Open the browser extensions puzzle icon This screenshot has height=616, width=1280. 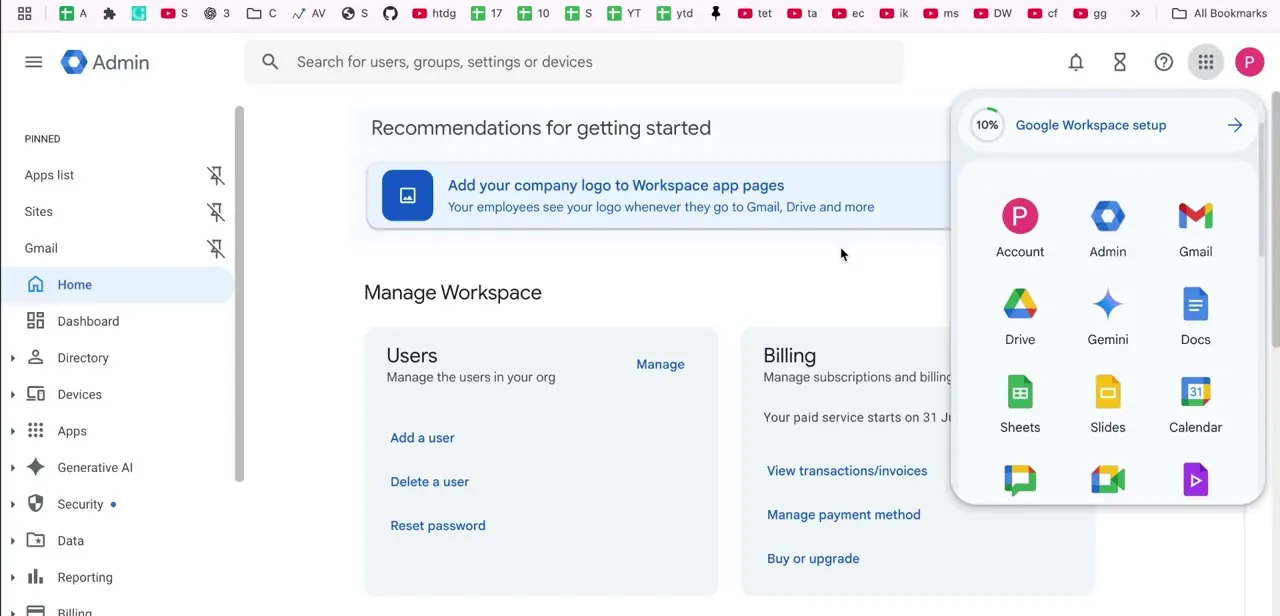point(110,13)
